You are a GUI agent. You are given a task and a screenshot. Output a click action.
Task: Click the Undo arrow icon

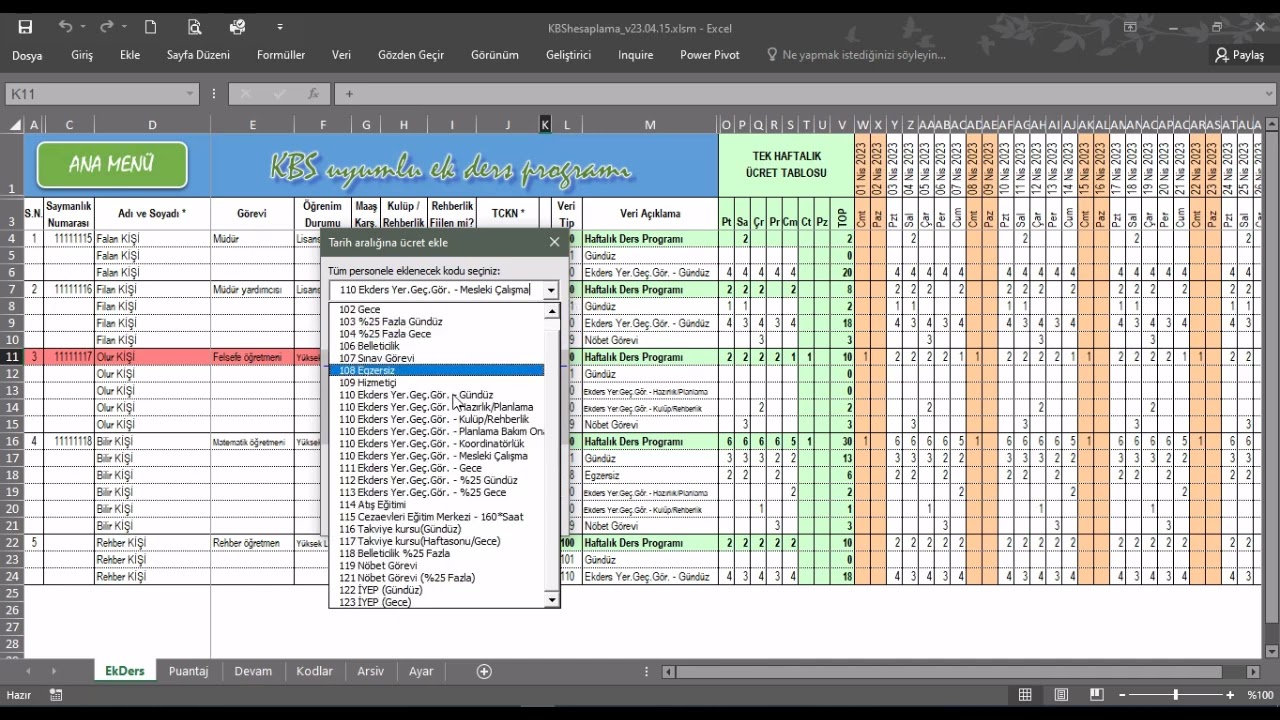(x=65, y=27)
